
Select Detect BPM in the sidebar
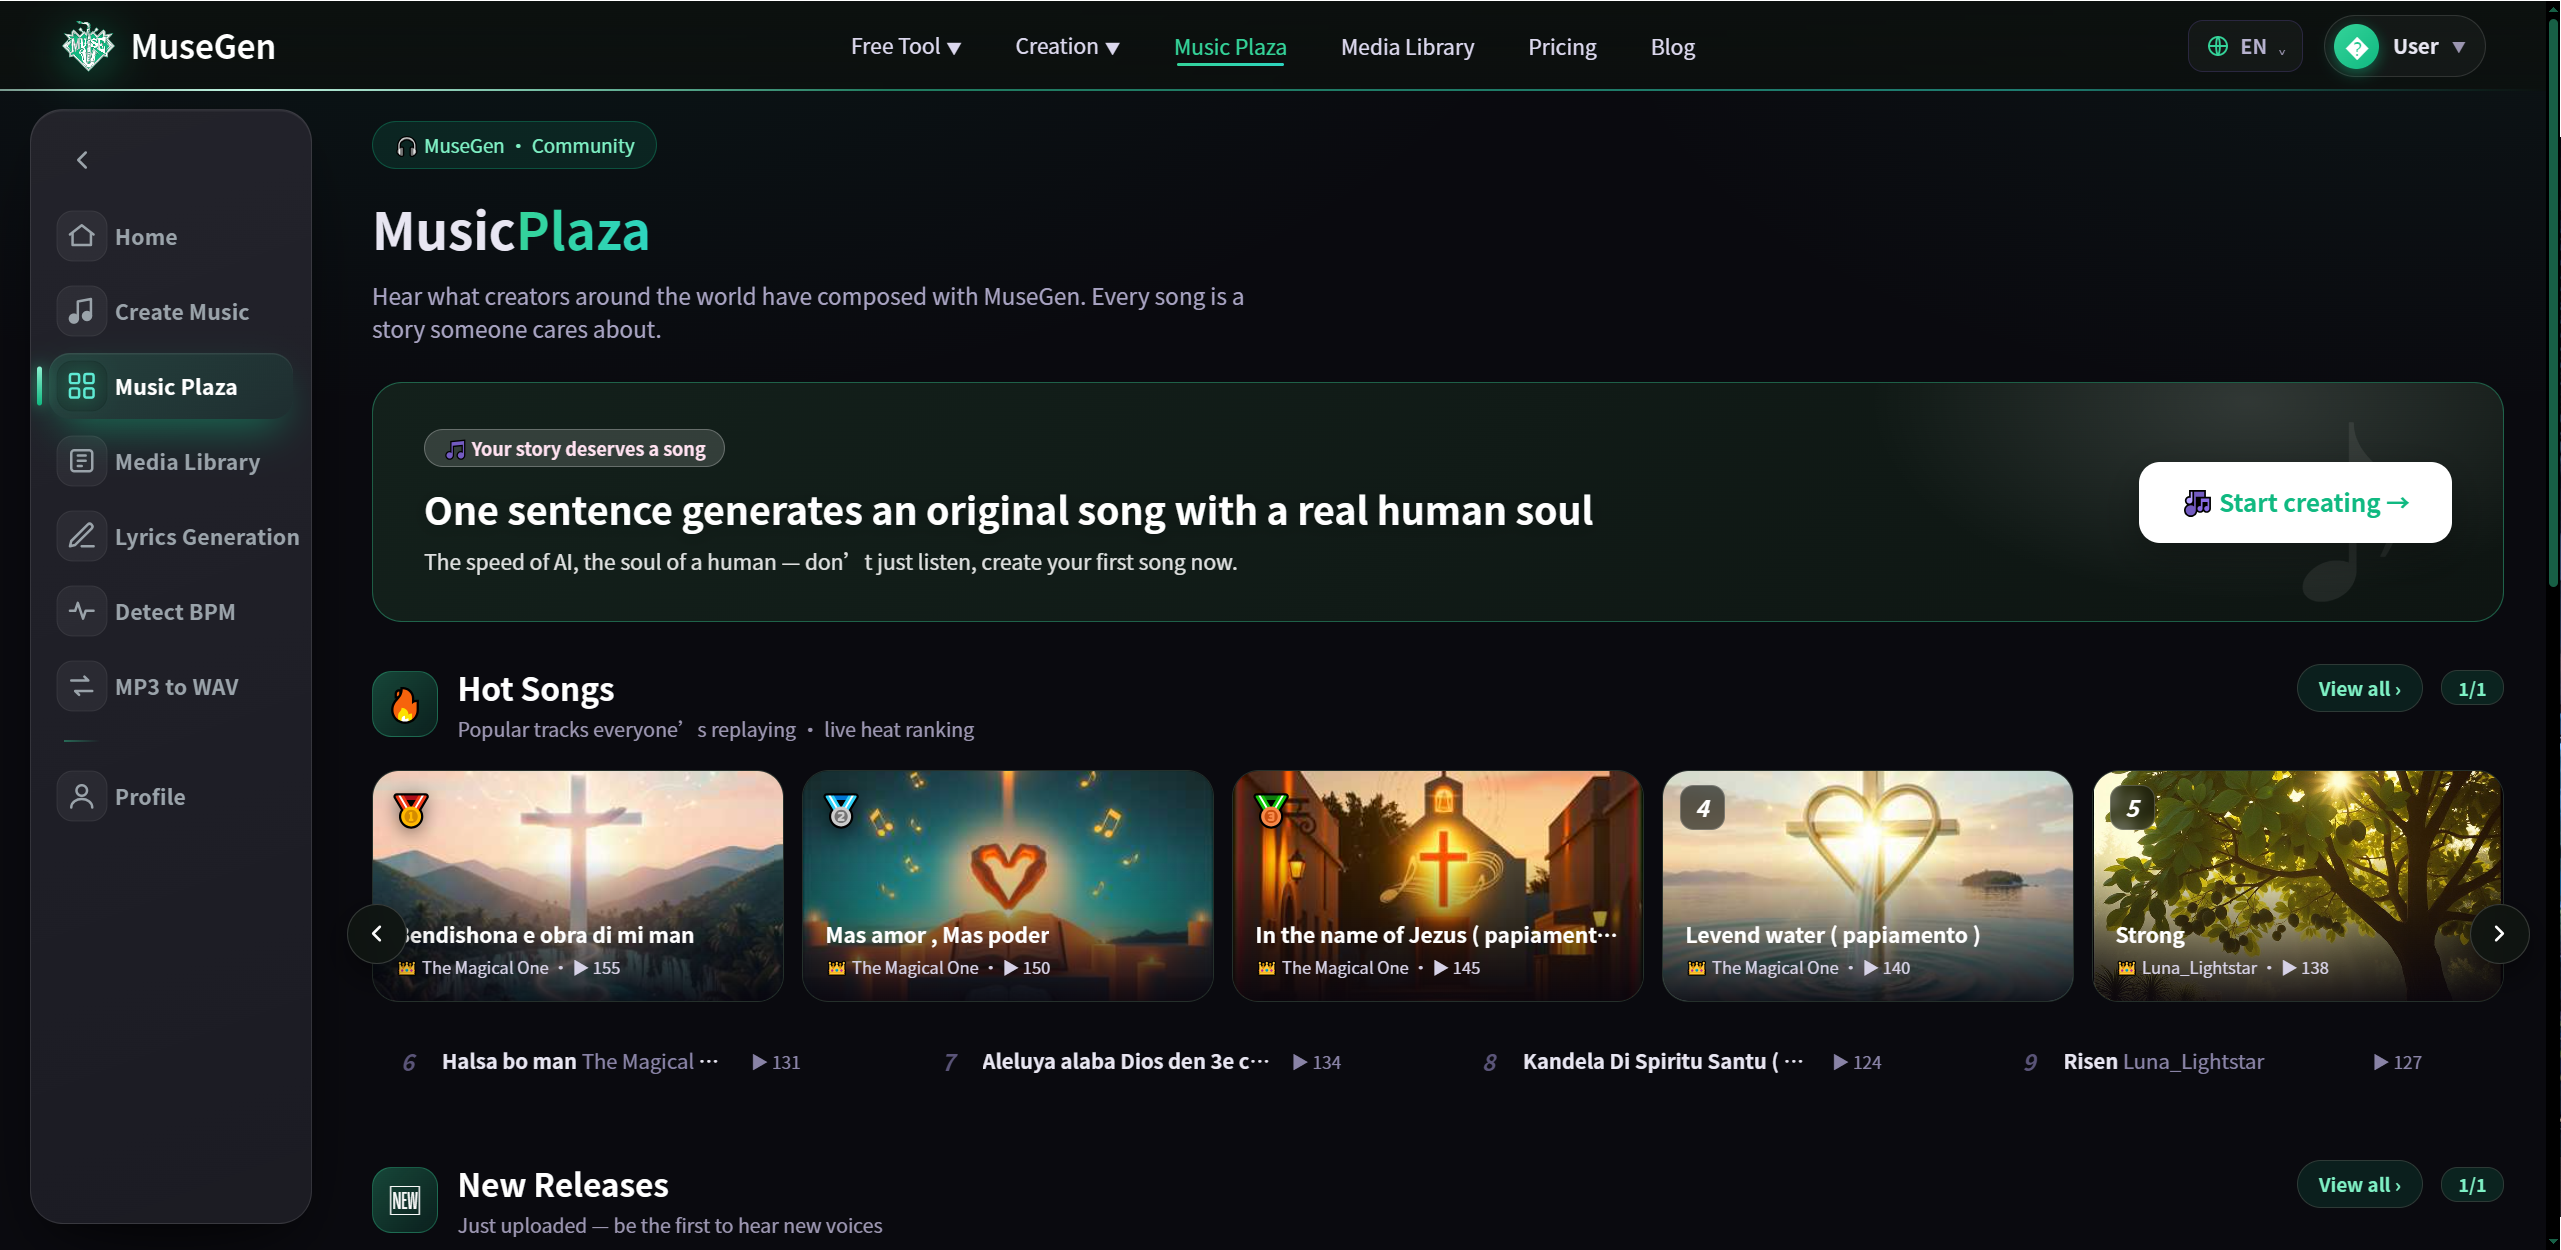pos(170,611)
